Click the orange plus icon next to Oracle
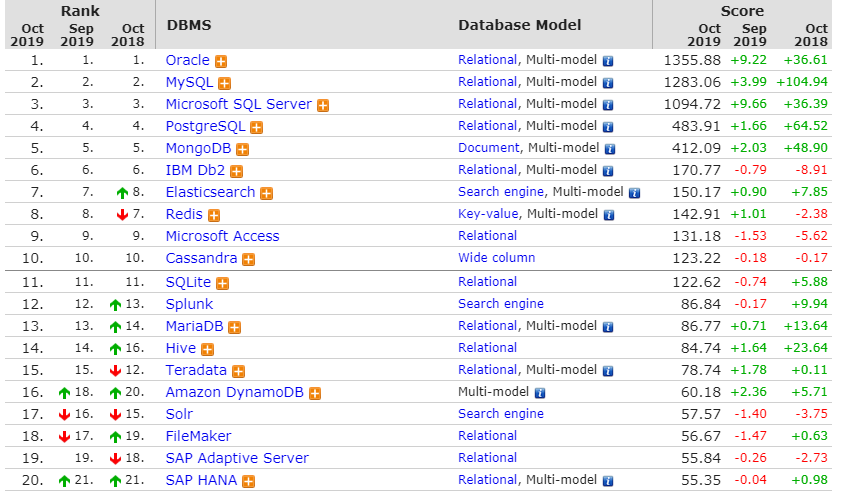844x492 pixels. 221,61
